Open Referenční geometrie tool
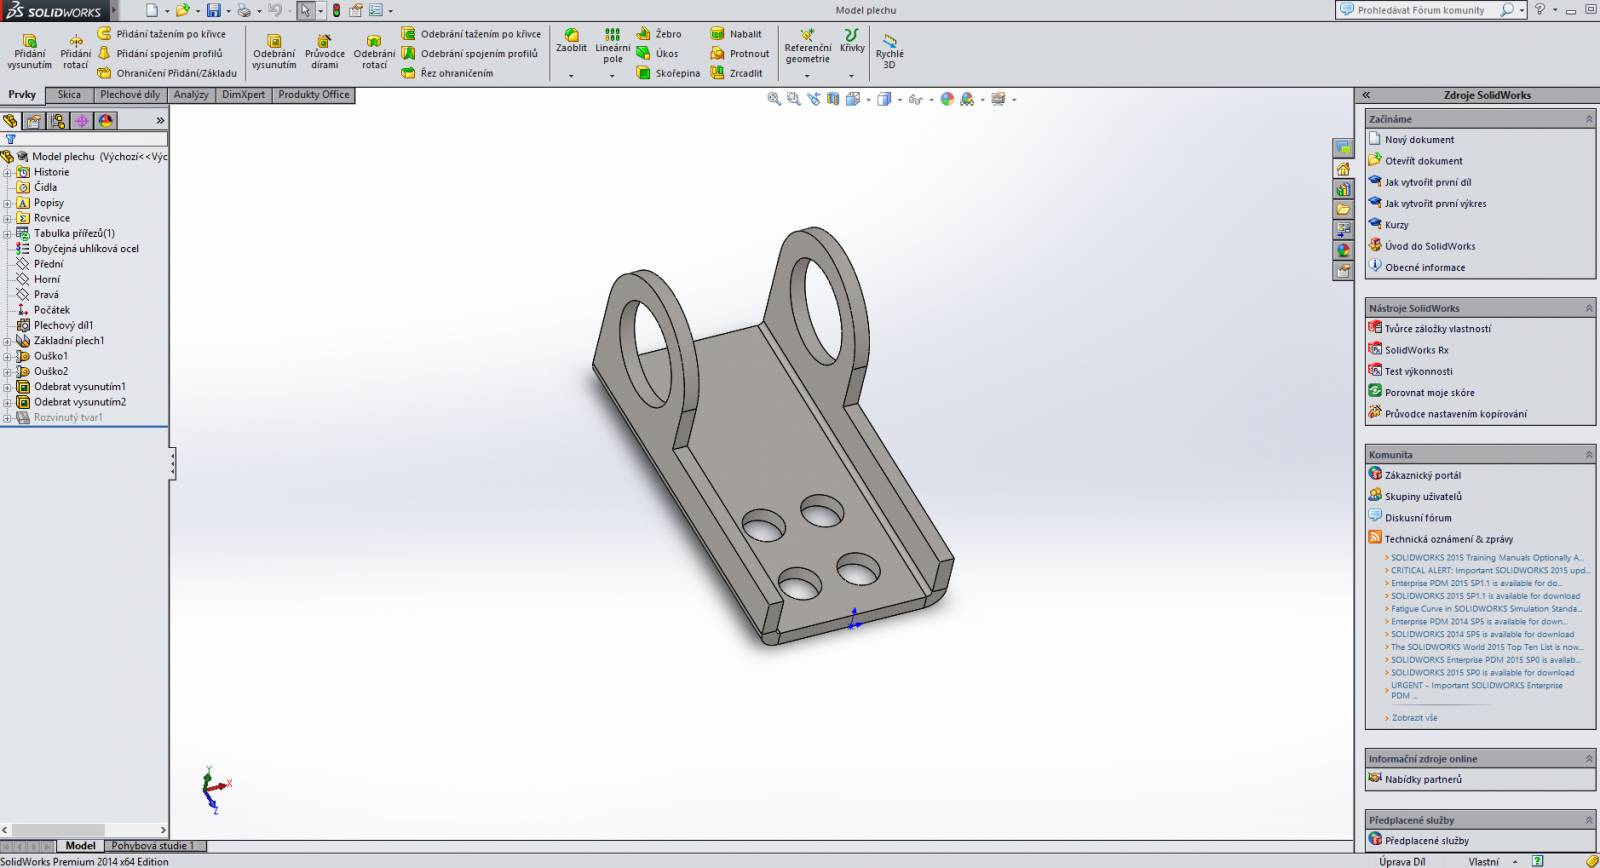This screenshot has height=868, width=1600. pyautogui.click(x=807, y=46)
